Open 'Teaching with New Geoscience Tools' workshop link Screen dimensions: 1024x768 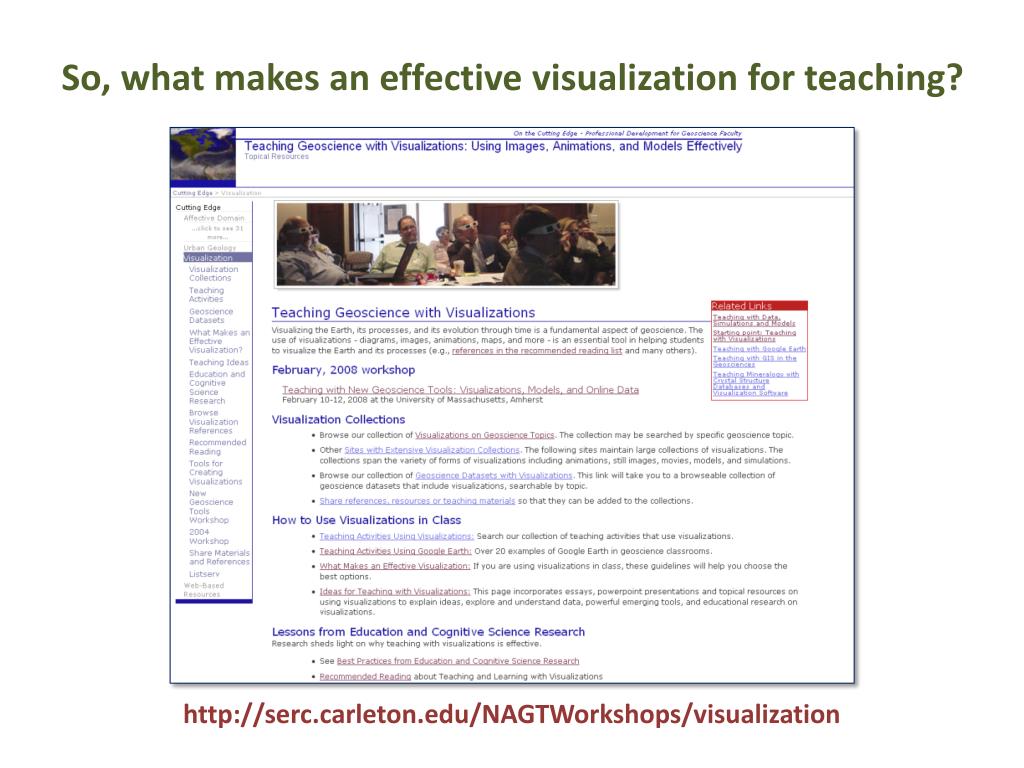coord(460,390)
